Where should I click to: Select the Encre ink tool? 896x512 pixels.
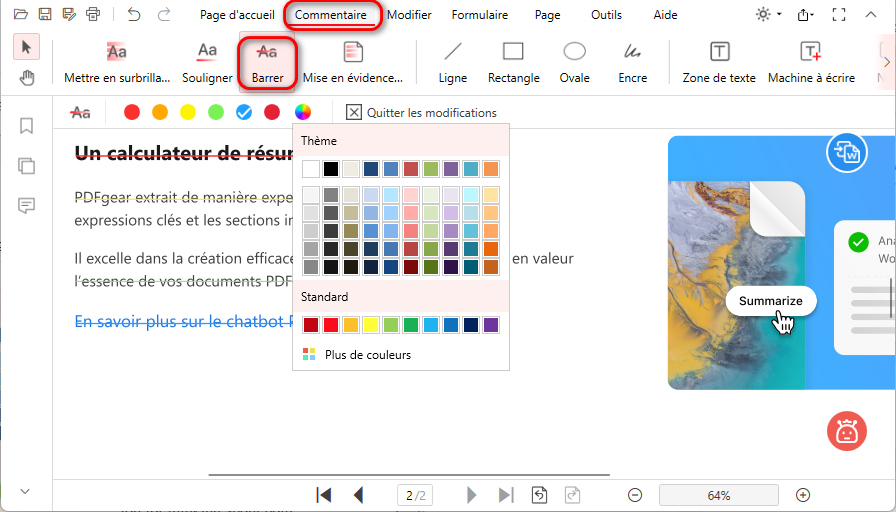pos(633,63)
